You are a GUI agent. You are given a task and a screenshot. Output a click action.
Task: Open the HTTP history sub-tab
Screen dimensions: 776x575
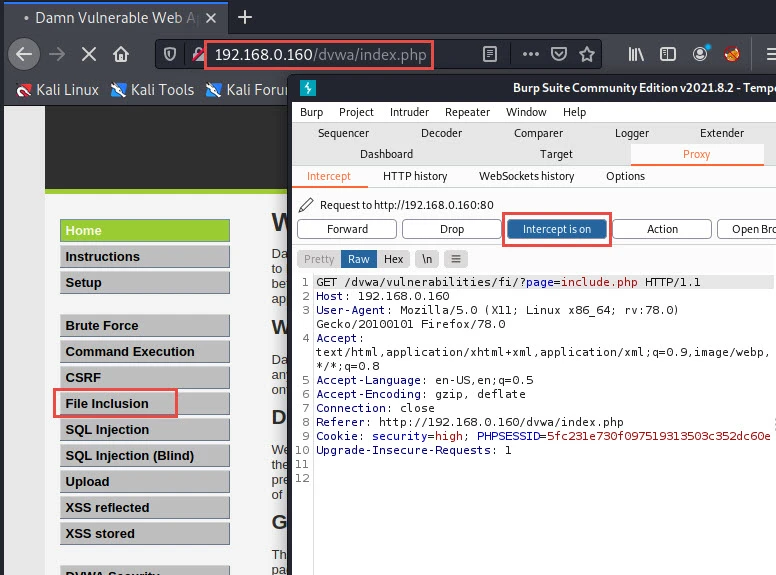[x=415, y=176]
